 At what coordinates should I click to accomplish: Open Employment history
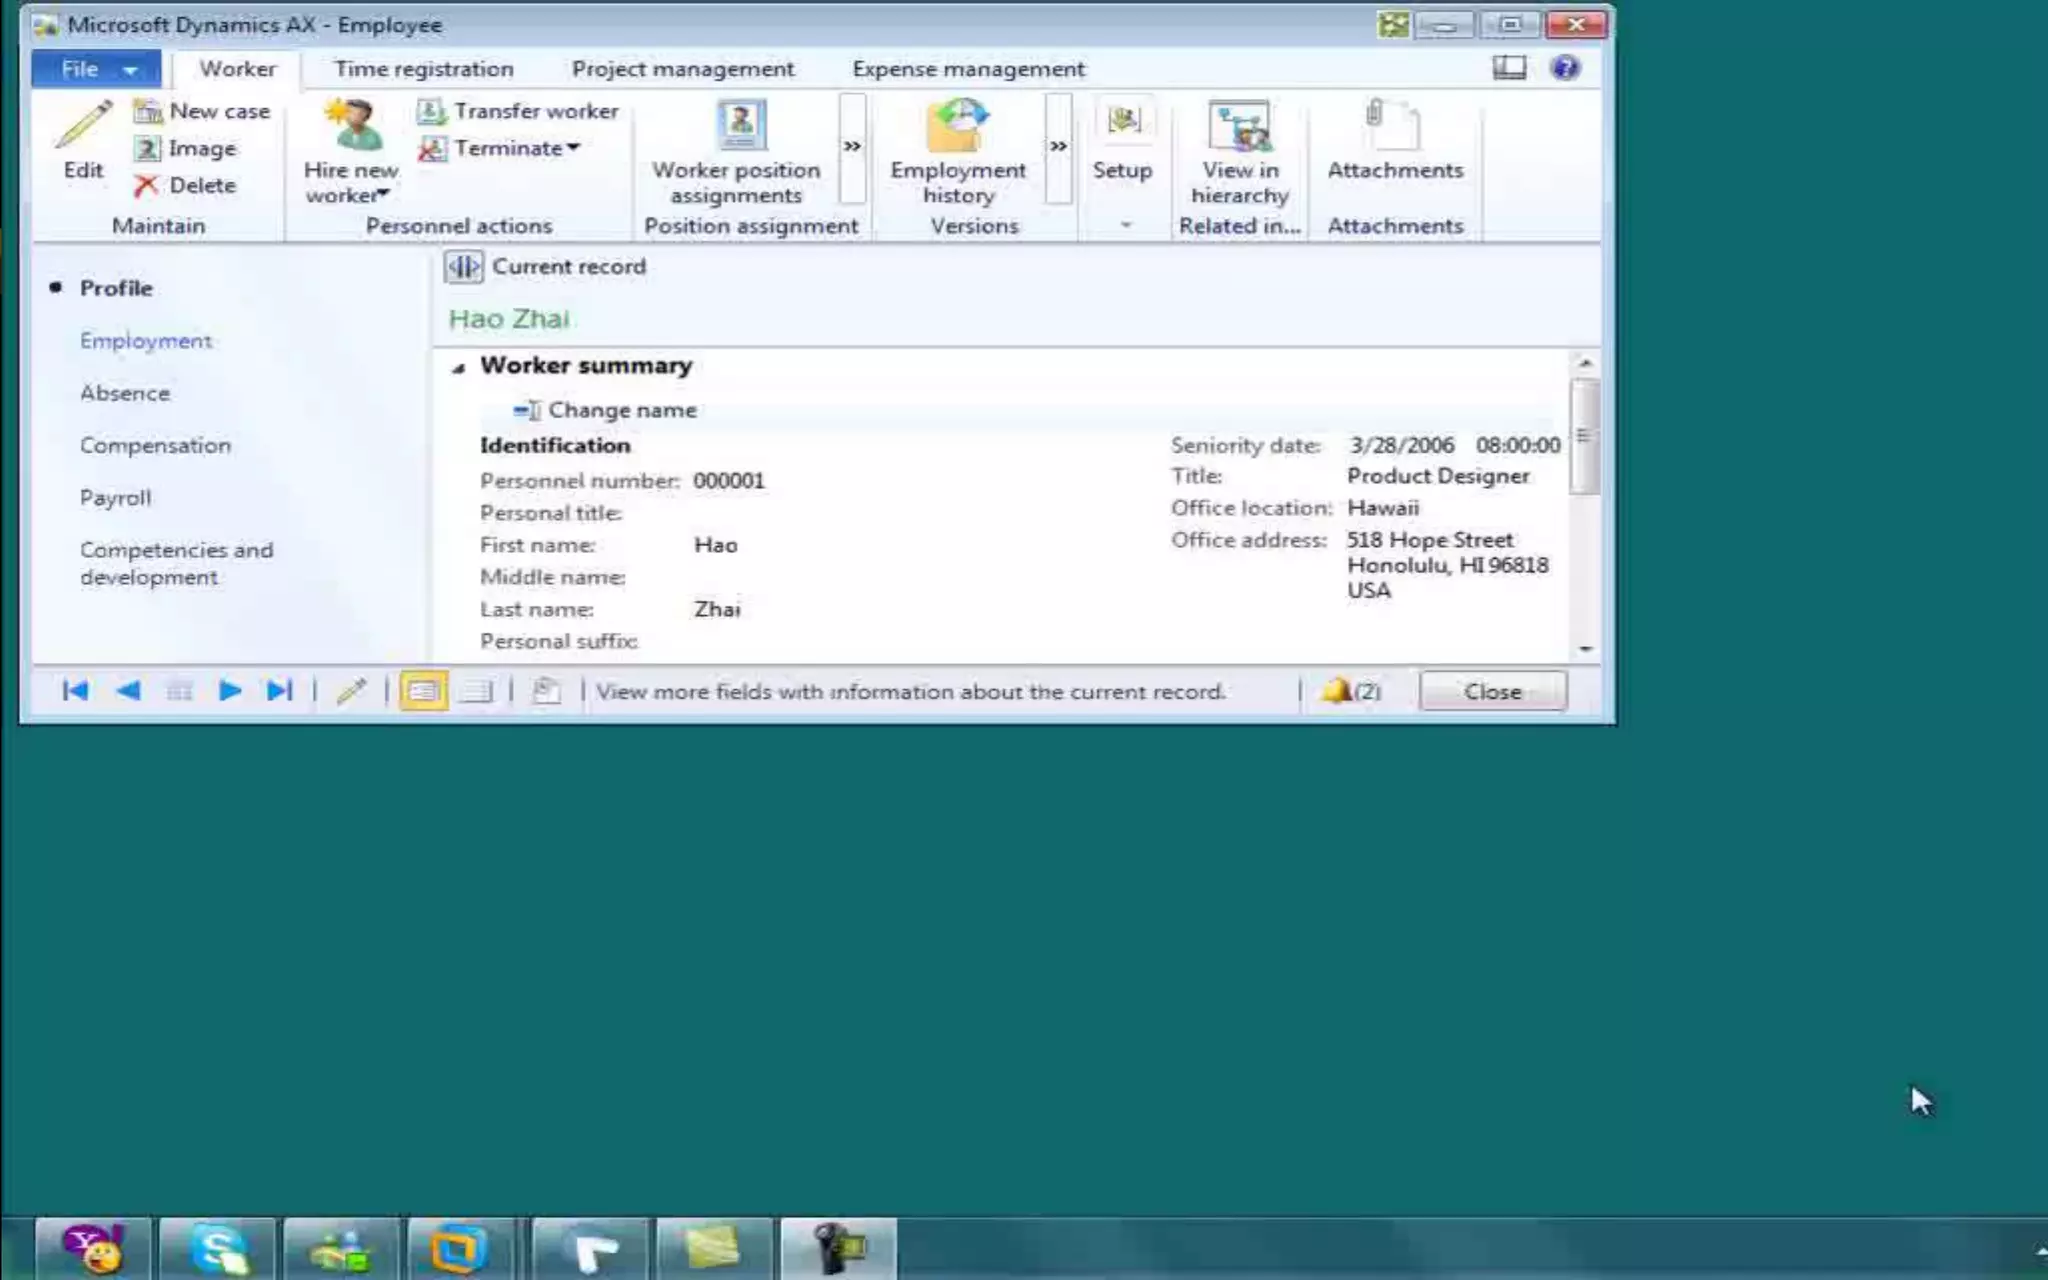[x=958, y=152]
